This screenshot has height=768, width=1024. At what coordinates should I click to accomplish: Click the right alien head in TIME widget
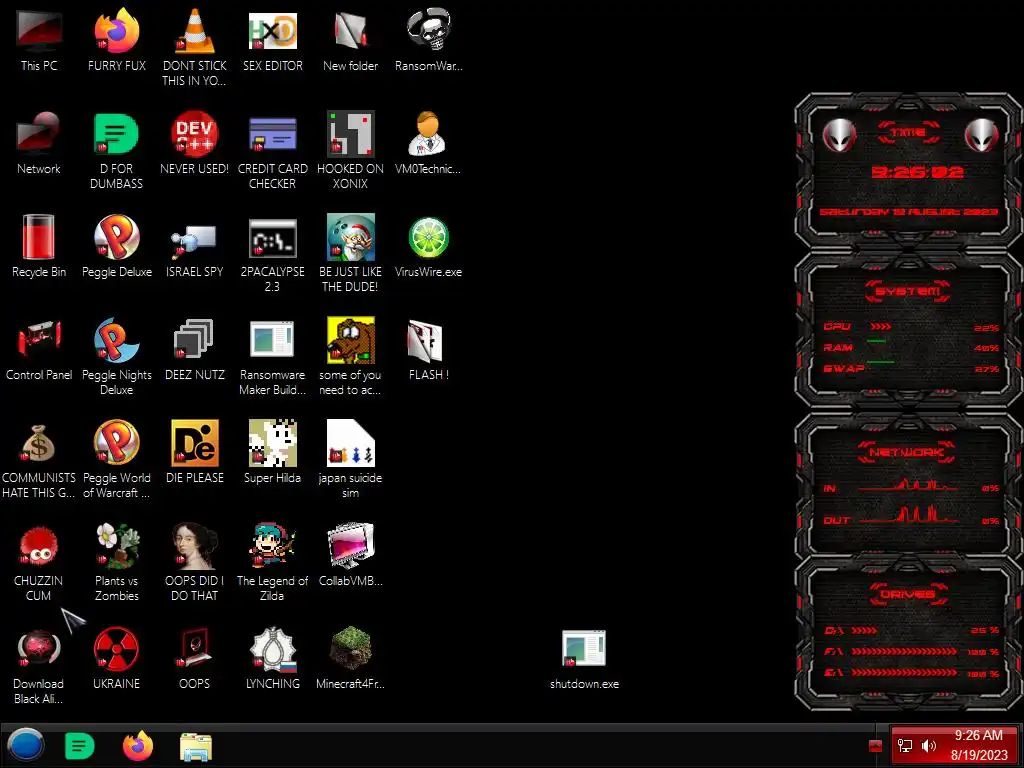point(982,136)
